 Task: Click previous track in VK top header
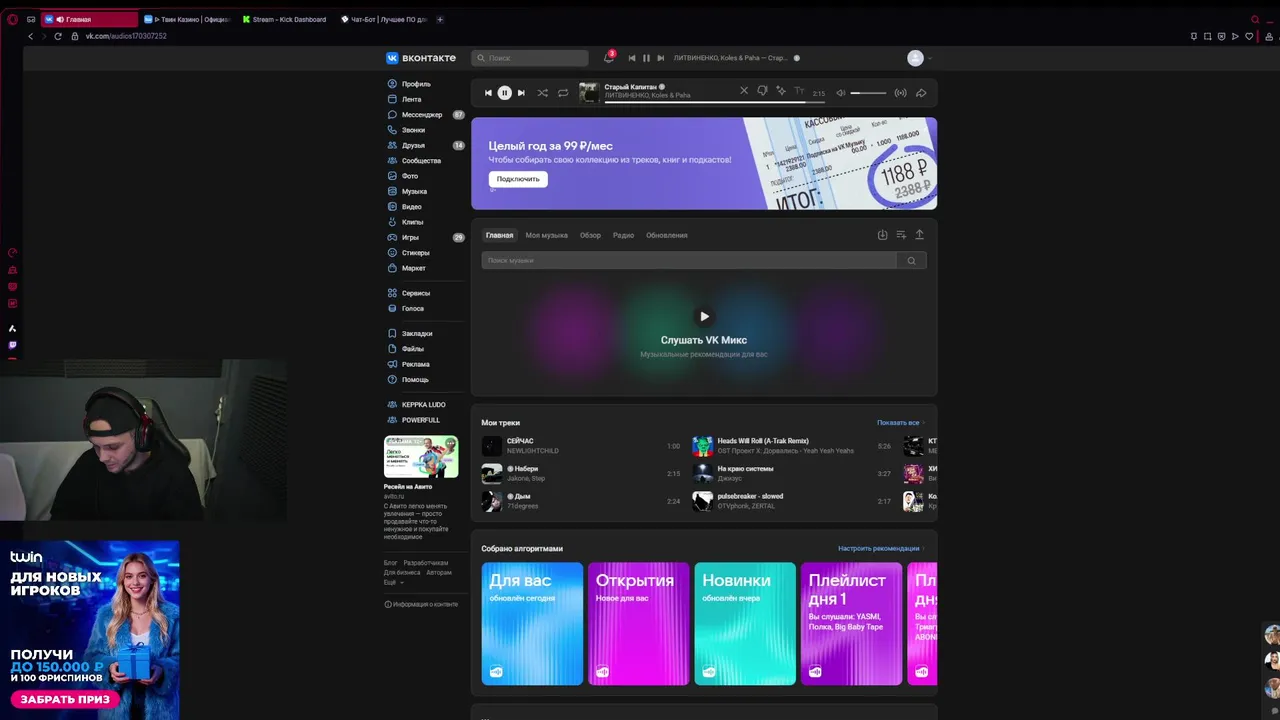pos(632,58)
